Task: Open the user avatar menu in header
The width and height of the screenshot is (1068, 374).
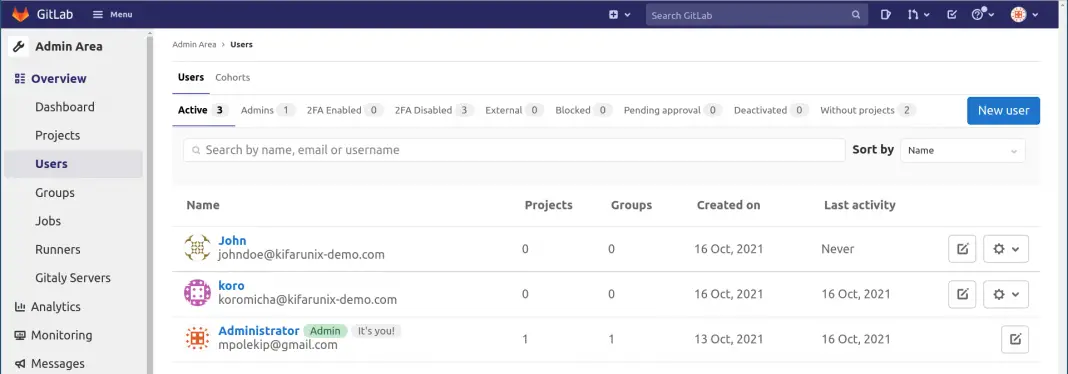Action: pos(1024,14)
